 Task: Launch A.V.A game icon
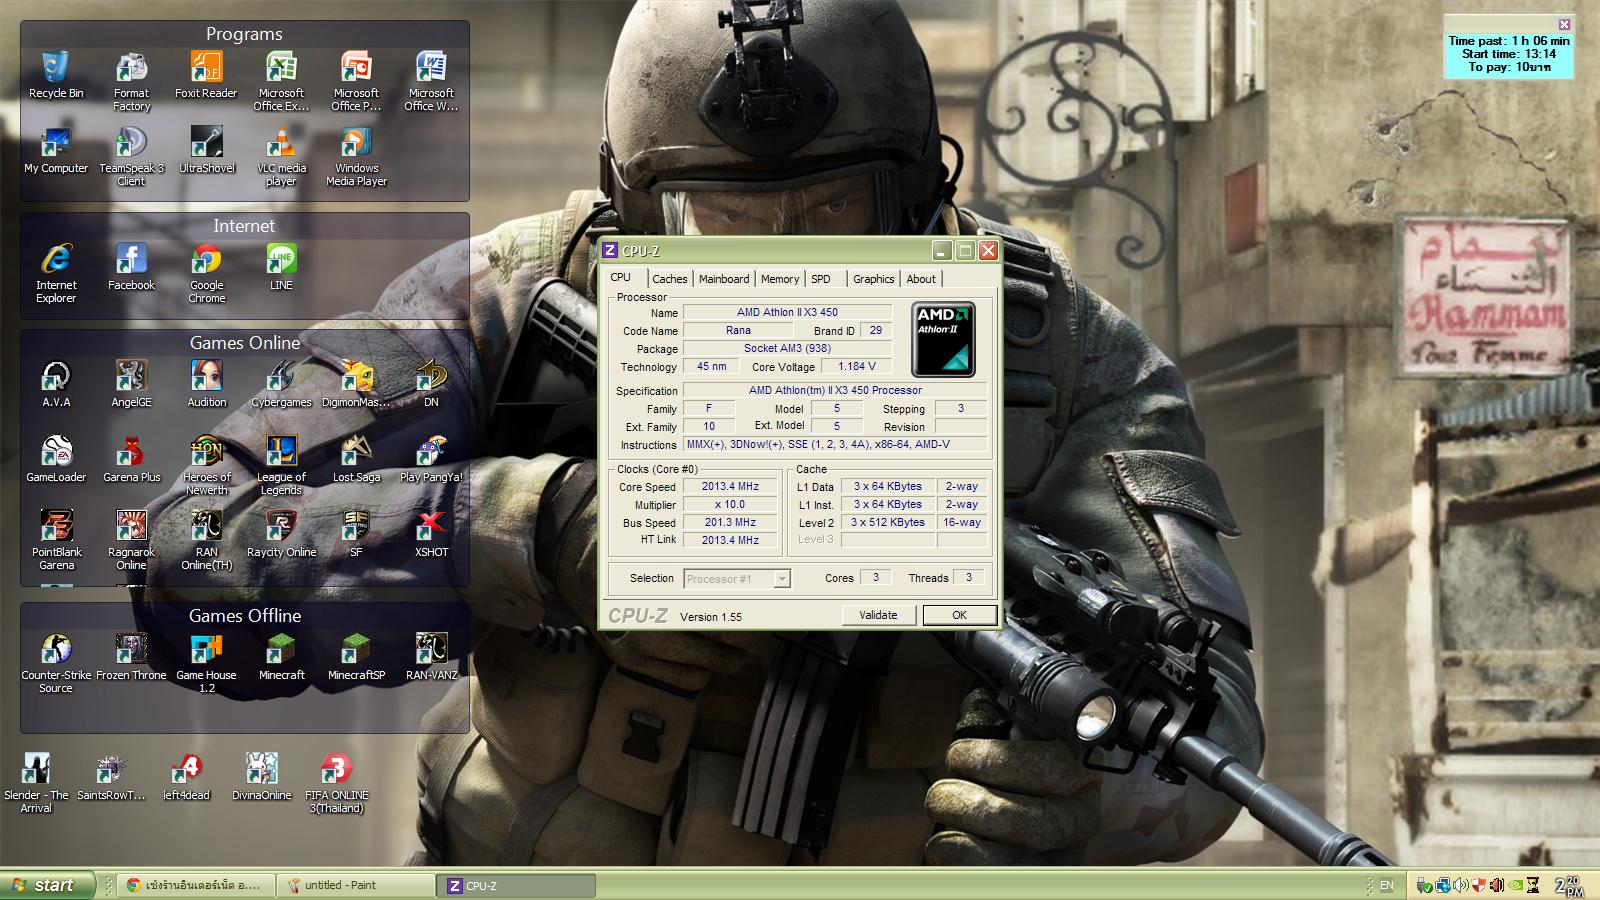pyautogui.click(x=56, y=384)
